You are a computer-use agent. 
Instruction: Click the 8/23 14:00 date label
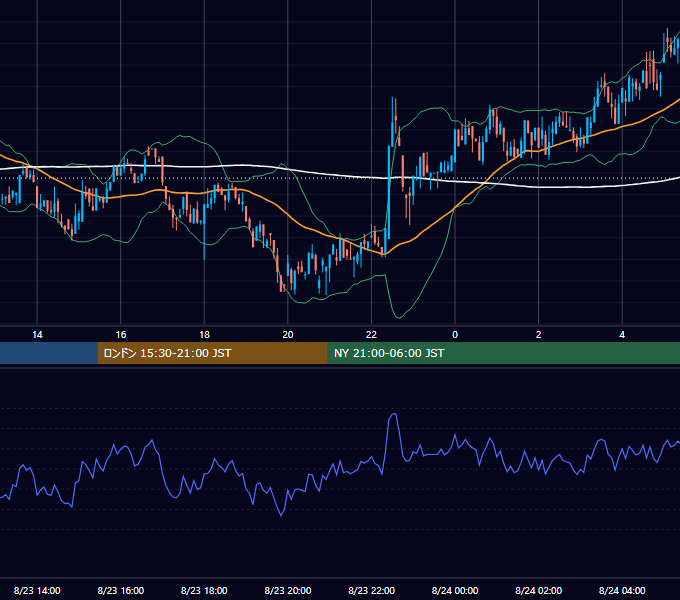[x=37, y=590]
